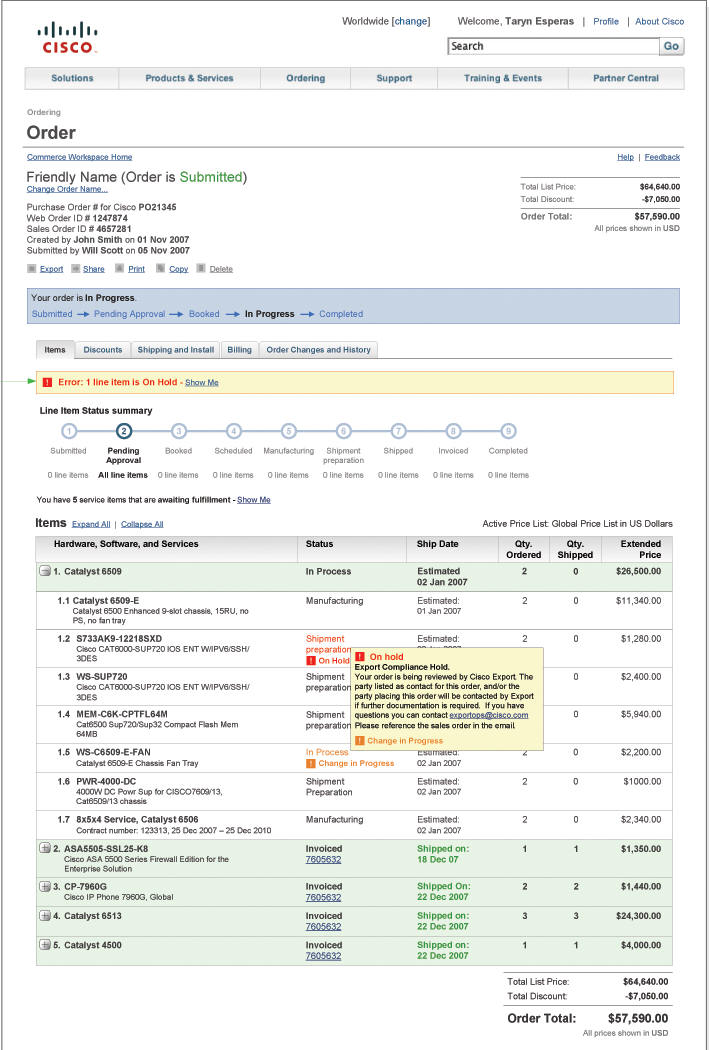Open Order Changes and History tab

click(318, 350)
